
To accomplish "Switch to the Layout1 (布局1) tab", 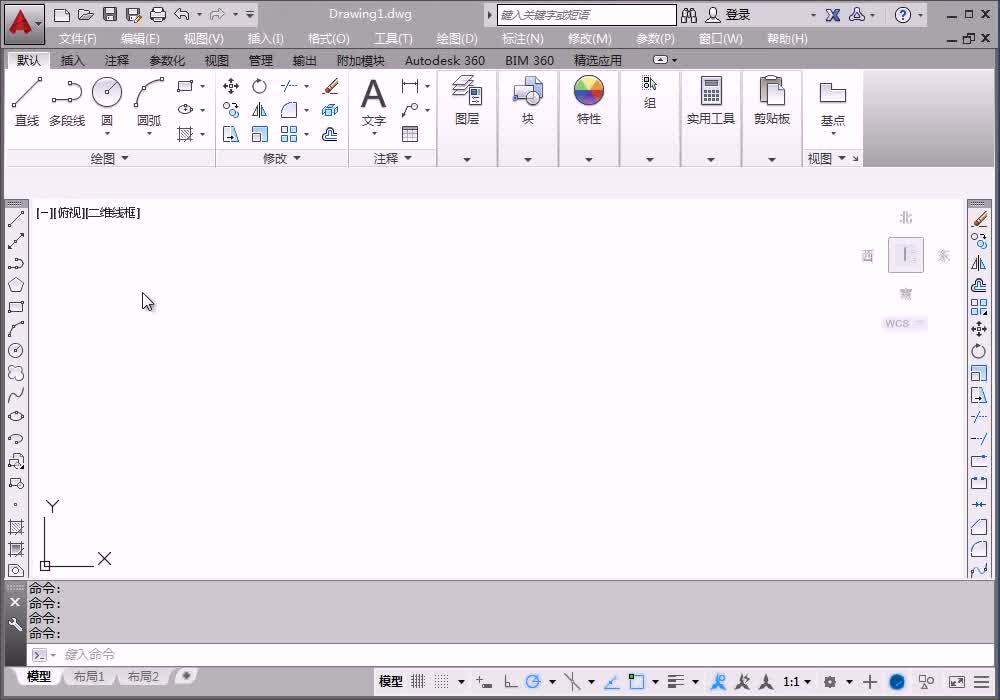I will [x=89, y=676].
